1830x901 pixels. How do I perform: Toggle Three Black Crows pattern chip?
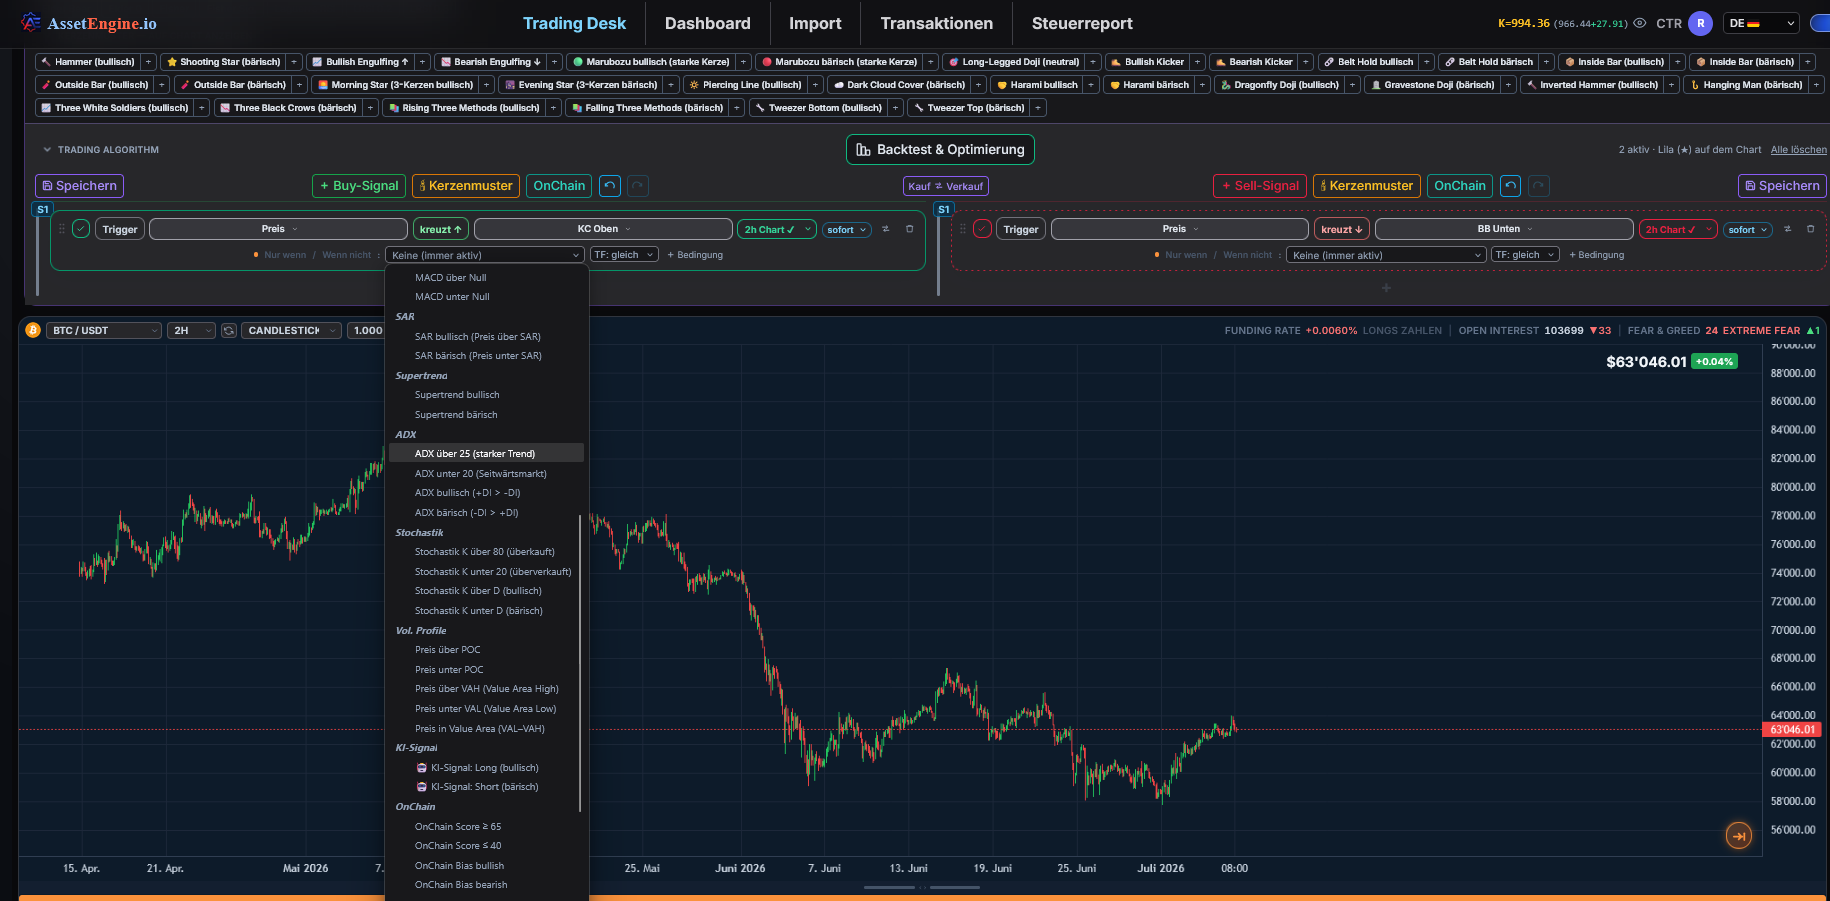[289, 108]
